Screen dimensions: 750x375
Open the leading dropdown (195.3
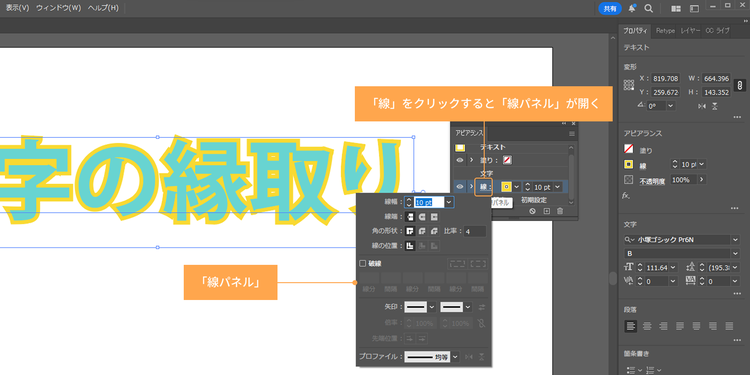point(734,267)
